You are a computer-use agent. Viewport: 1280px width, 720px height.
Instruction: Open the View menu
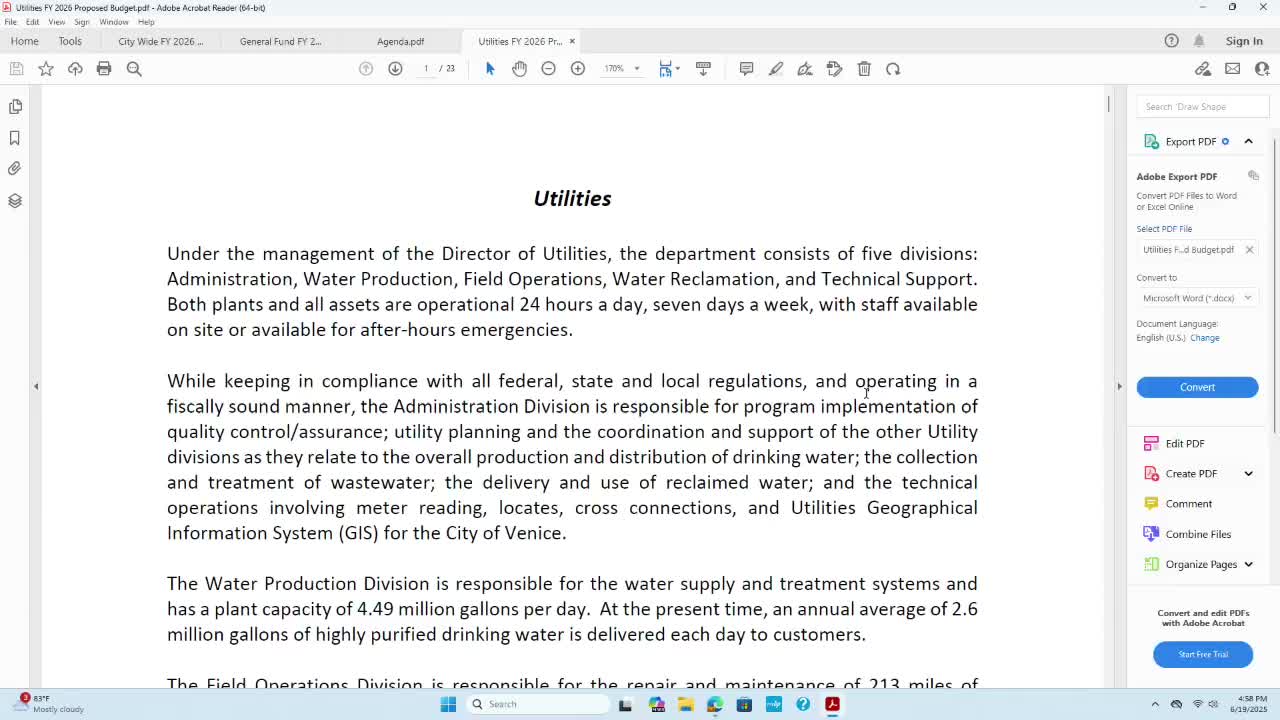pyautogui.click(x=56, y=22)
